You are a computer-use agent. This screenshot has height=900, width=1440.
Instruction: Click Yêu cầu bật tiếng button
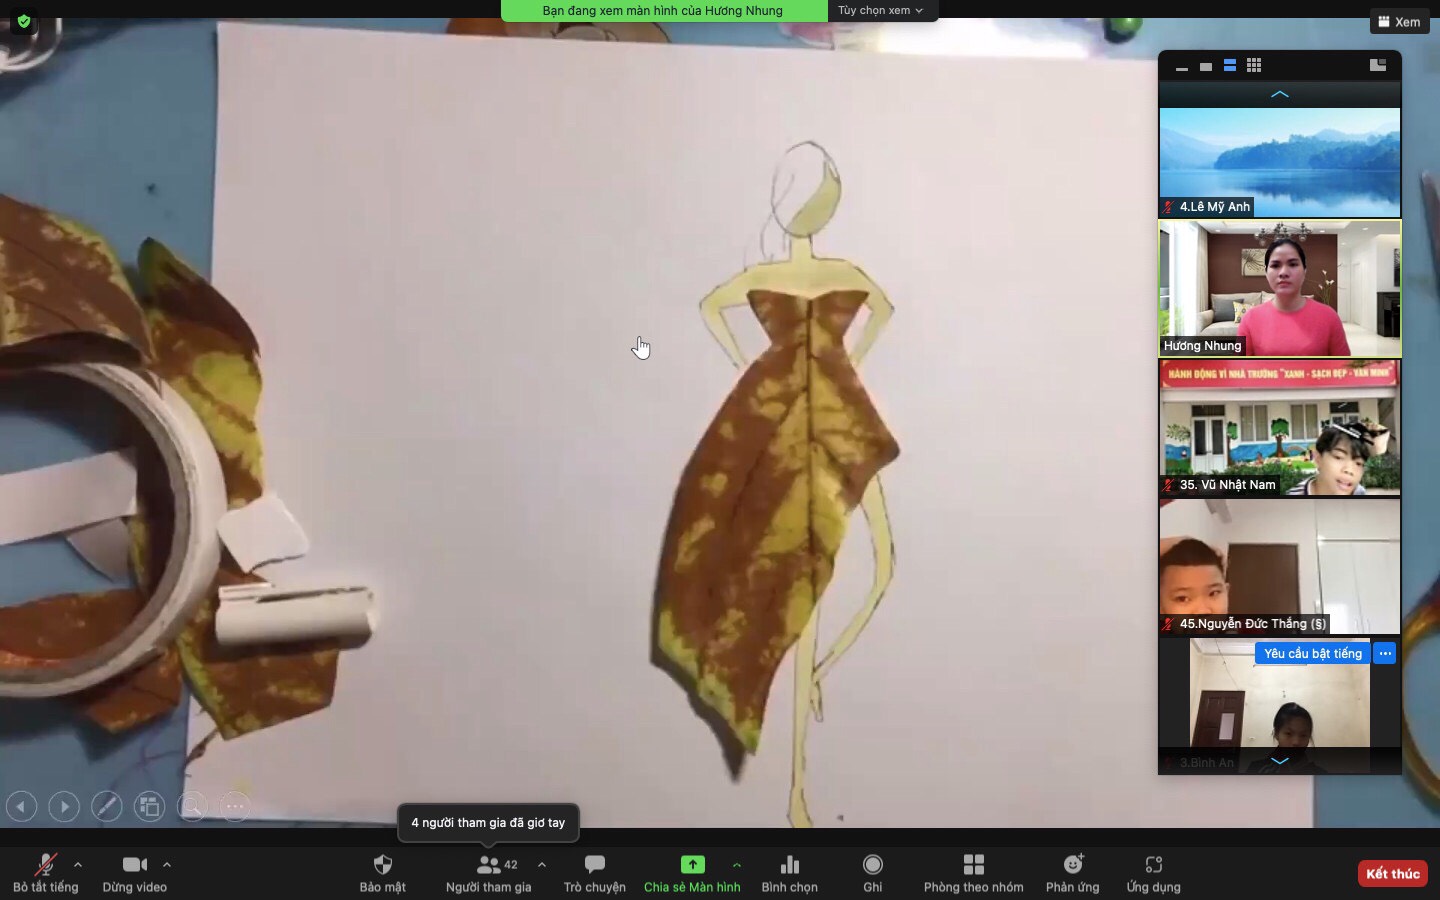click(x=1312, y=653)
